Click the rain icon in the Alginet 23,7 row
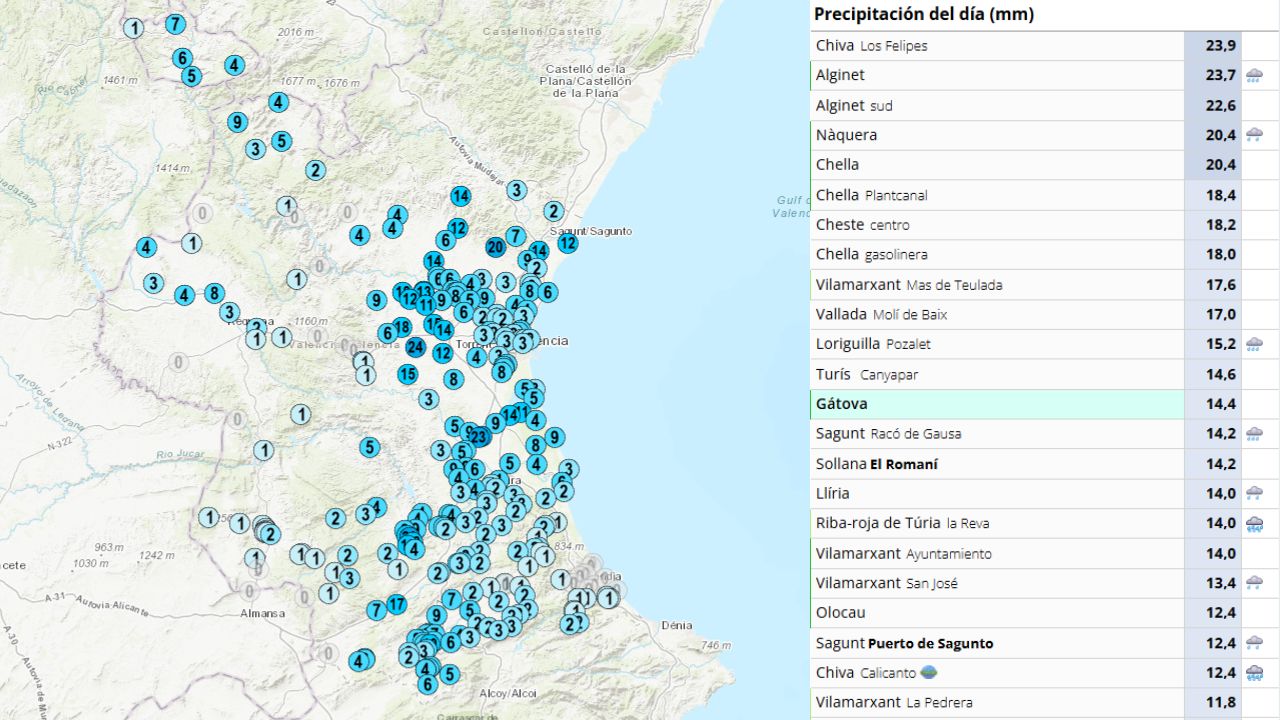 point(1254,75)
